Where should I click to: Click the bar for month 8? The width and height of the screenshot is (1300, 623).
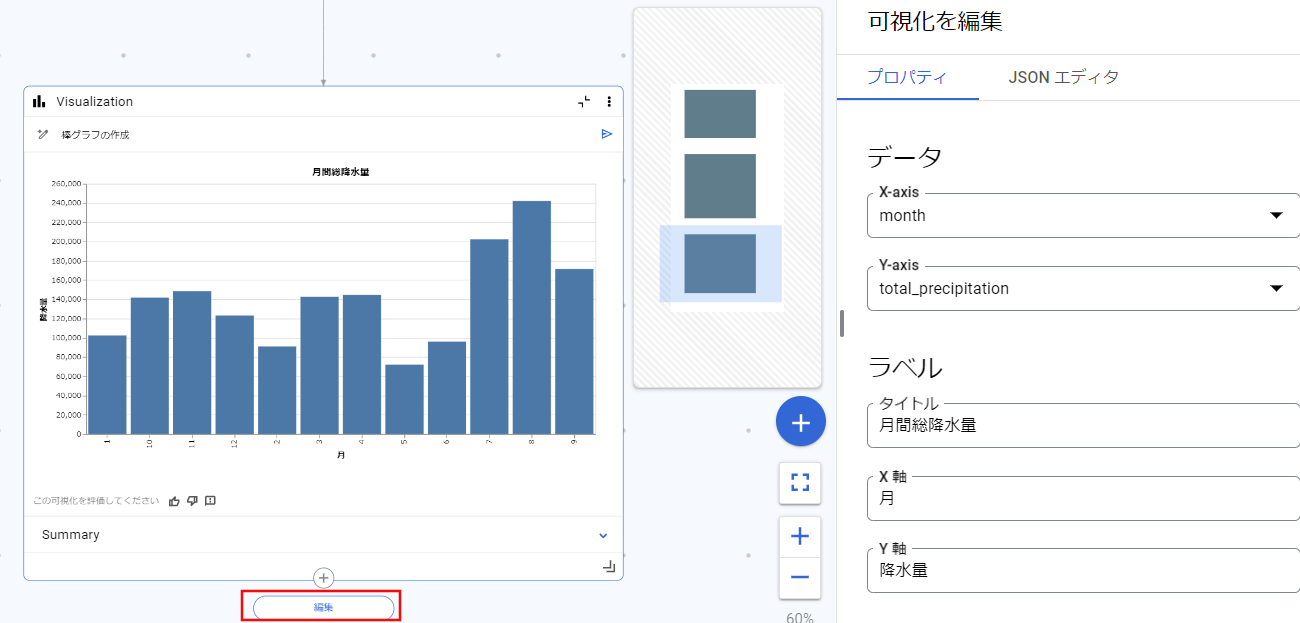pyautogui.click(x=532, y=317)
